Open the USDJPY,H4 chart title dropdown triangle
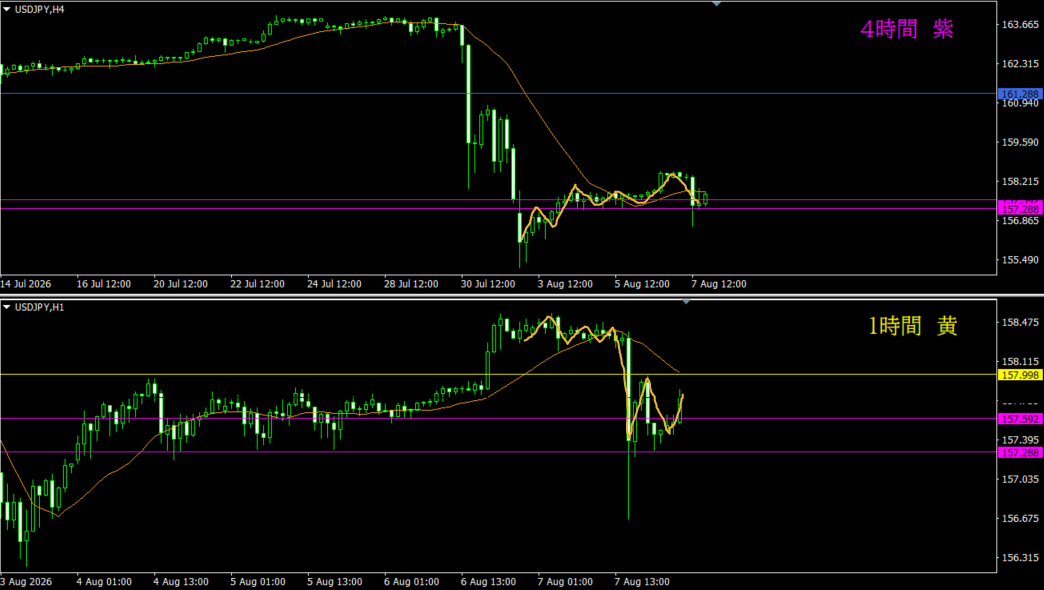The height and width of the screenshot is (590, 1044). (7, 9)
